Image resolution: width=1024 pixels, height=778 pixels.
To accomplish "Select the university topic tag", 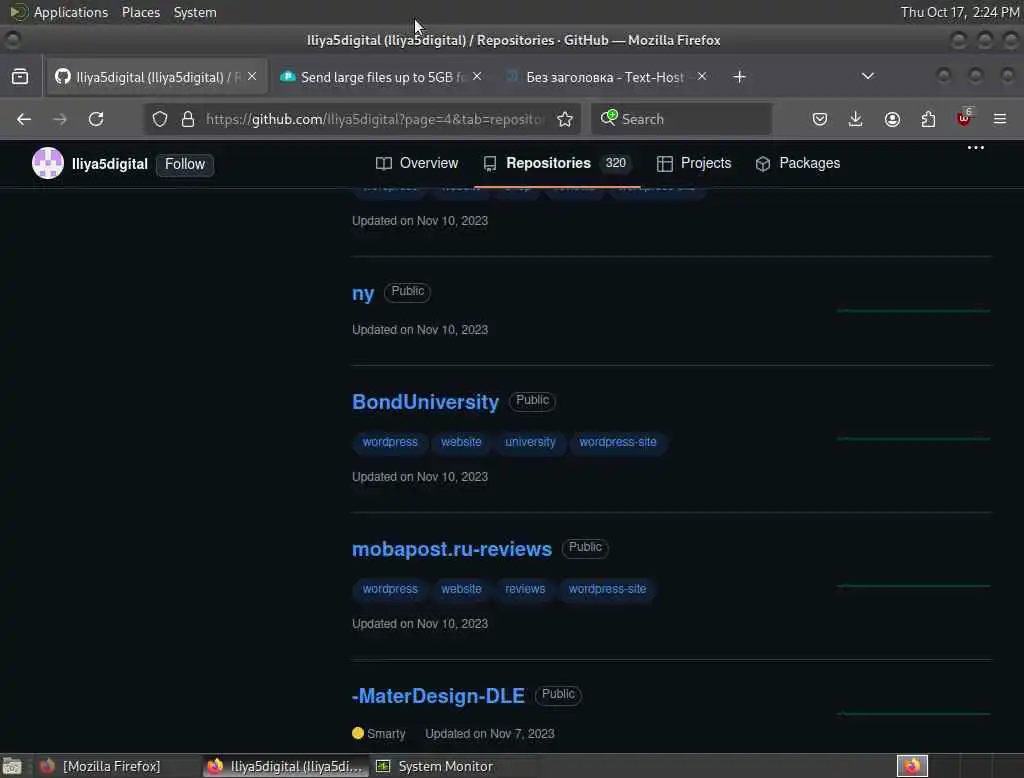I will pyautogui.click(x=530, y=442).
